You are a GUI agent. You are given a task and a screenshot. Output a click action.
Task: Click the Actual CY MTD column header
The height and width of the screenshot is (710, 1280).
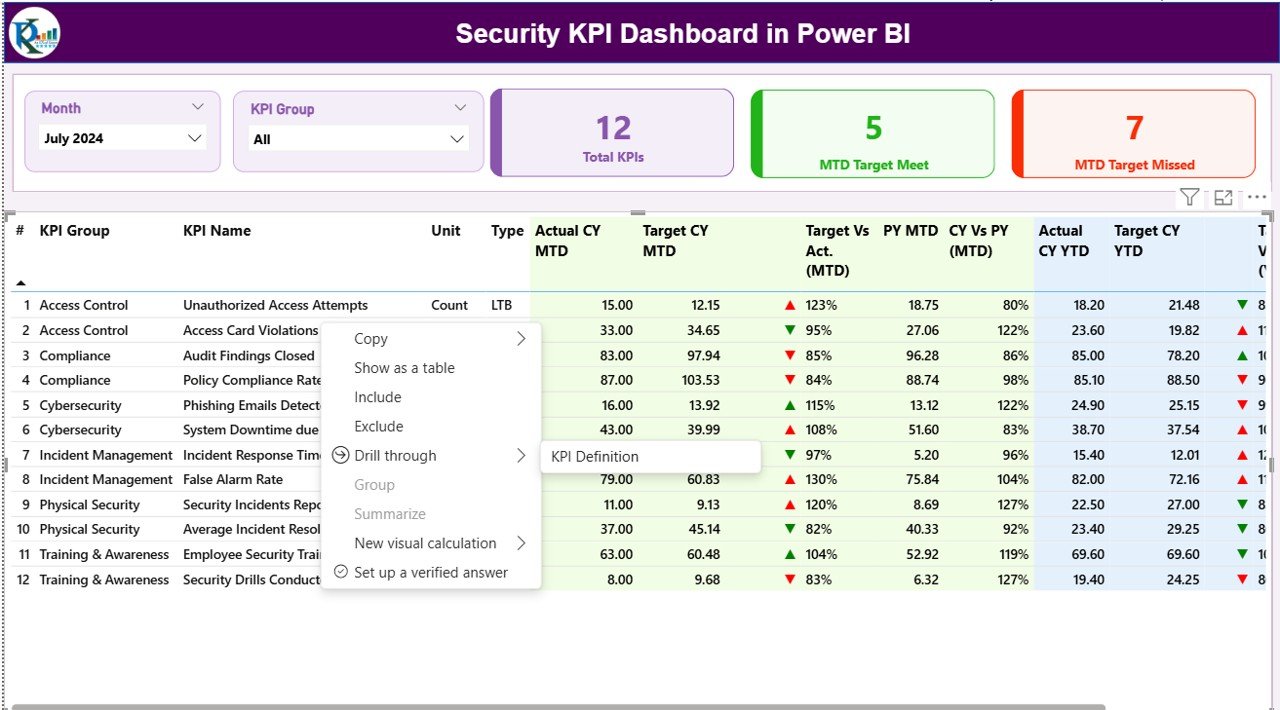[x=568, y=240]
